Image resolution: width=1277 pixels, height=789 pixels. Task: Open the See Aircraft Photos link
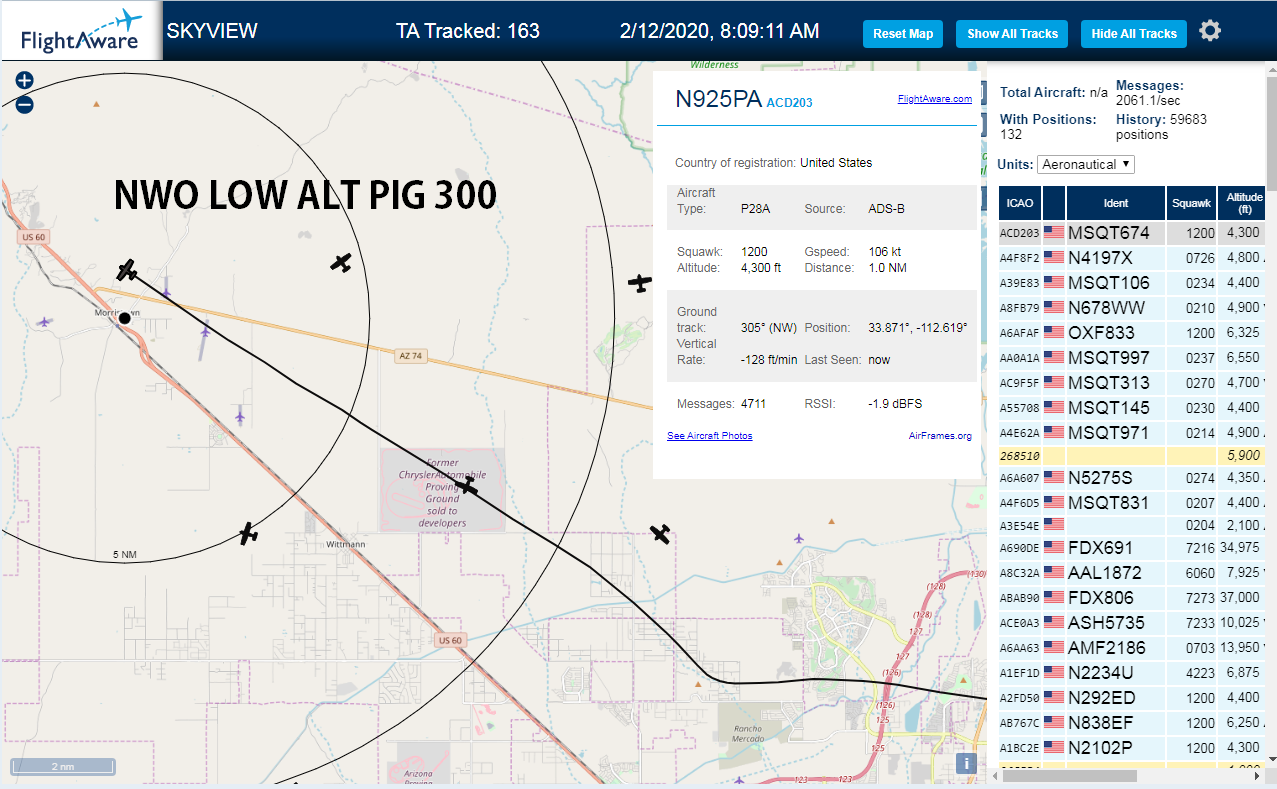pyautogui.click(x=710, y=436)
